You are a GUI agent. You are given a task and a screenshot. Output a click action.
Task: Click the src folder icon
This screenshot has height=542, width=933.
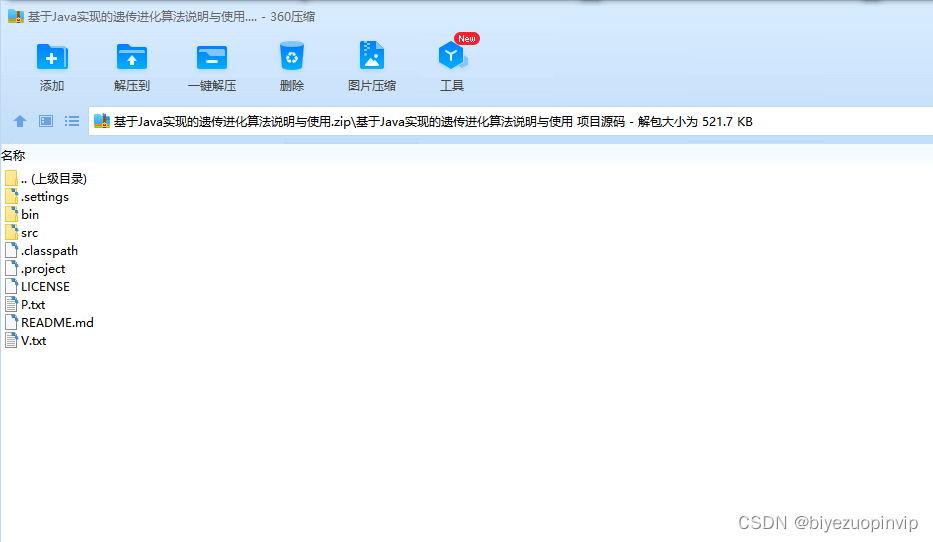click(11, 233)
